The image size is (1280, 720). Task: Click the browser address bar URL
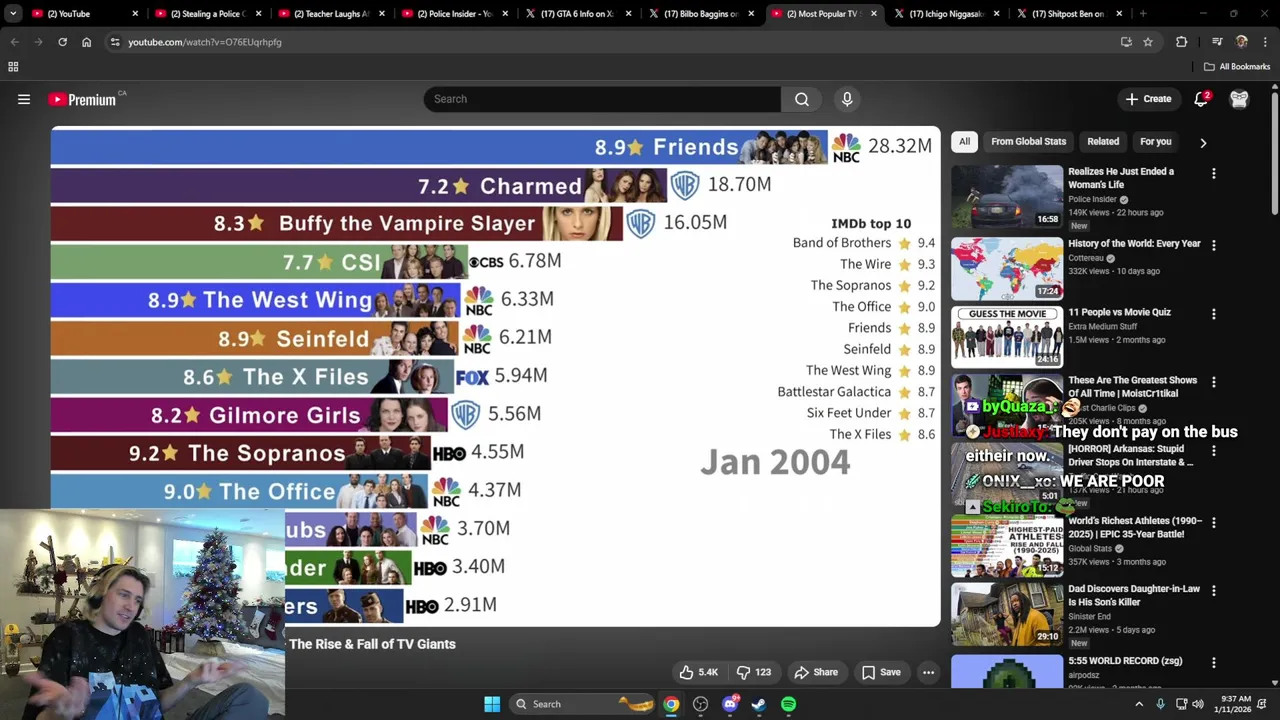[x=204, y=42]
